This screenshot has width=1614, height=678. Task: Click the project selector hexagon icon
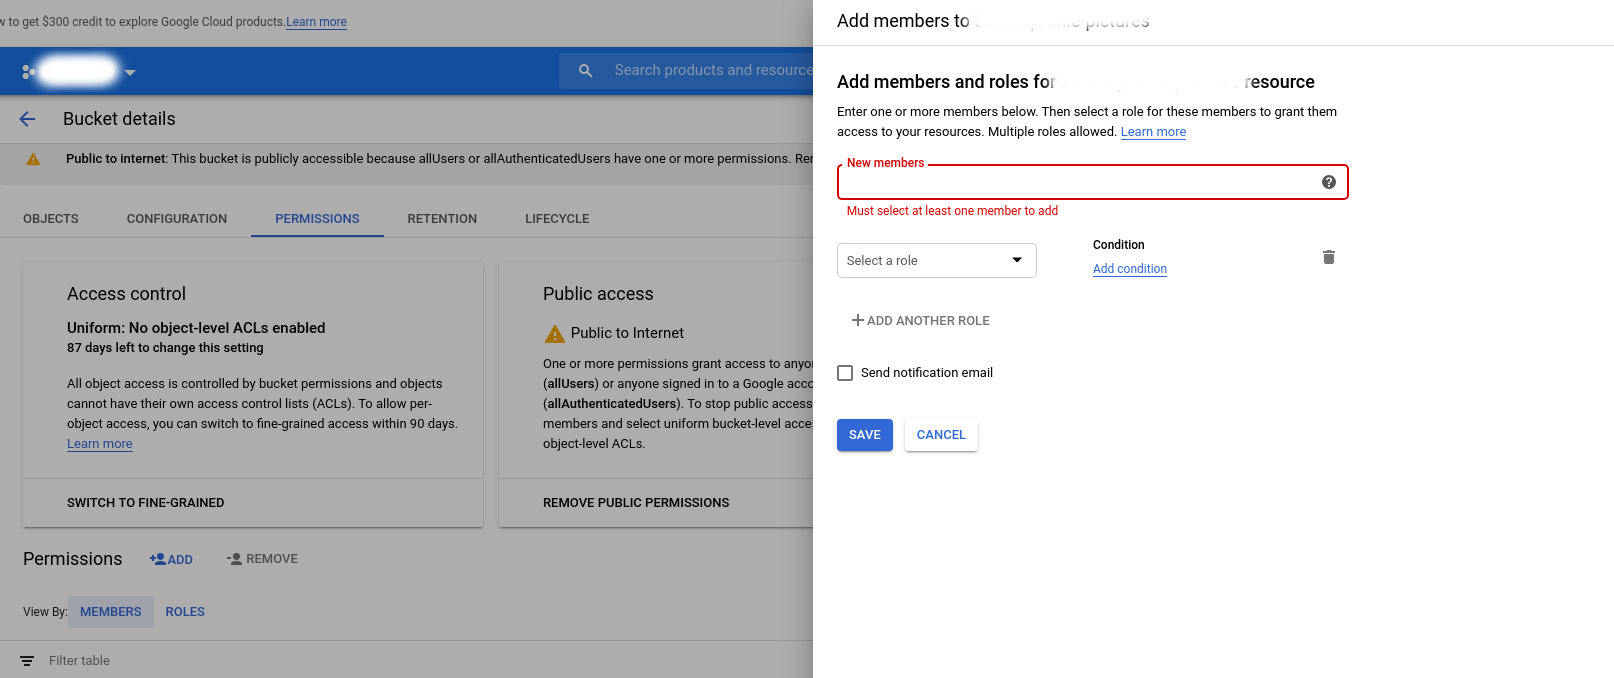coord(29,72)
